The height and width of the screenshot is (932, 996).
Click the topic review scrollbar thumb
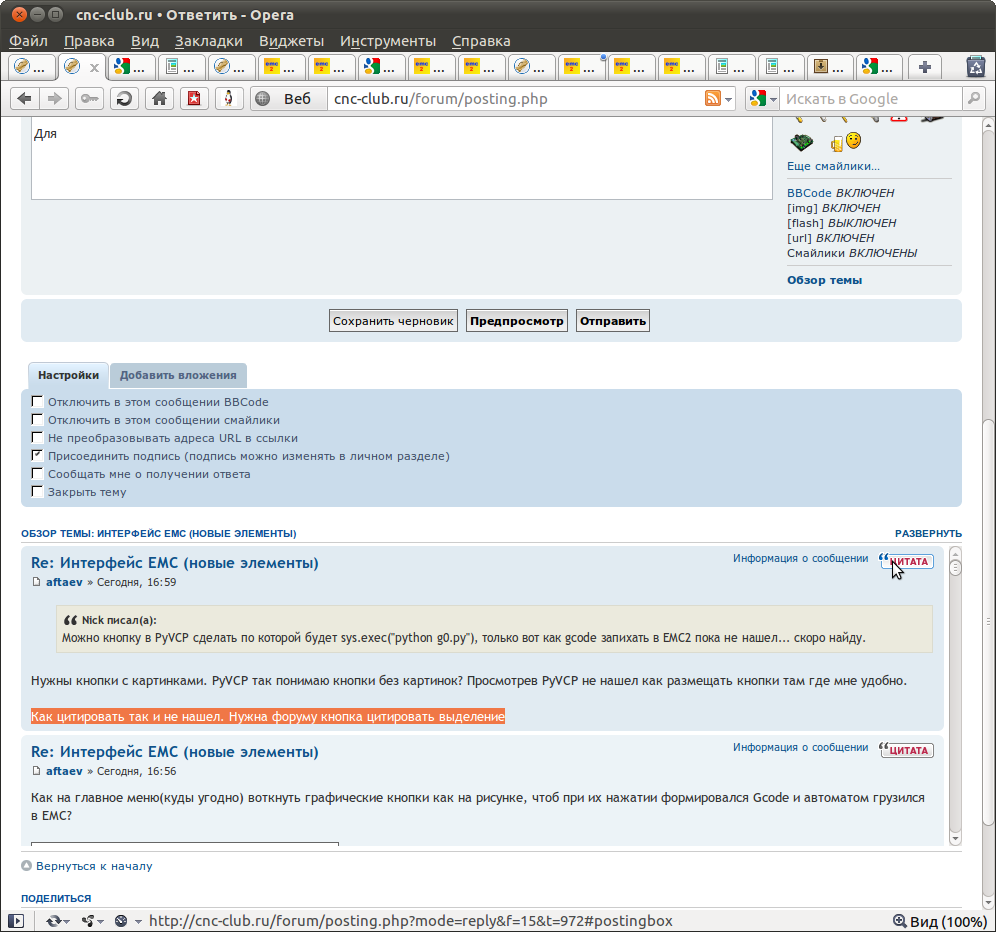955,567
